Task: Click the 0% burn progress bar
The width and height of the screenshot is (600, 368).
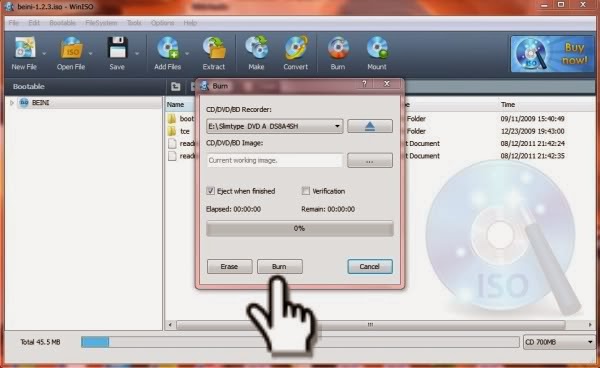Action: [300, 228]
